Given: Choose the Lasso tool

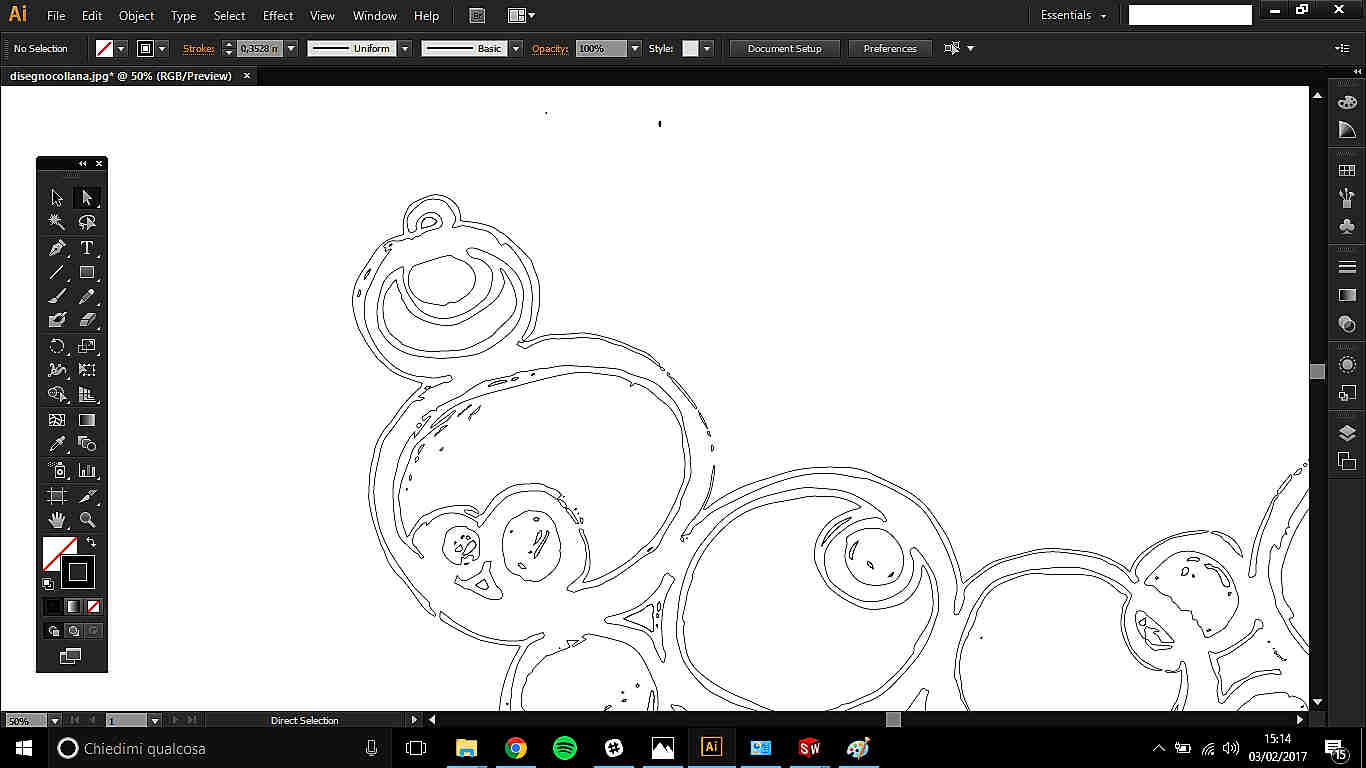Looking at the screenshot, I should pos(87,222).
